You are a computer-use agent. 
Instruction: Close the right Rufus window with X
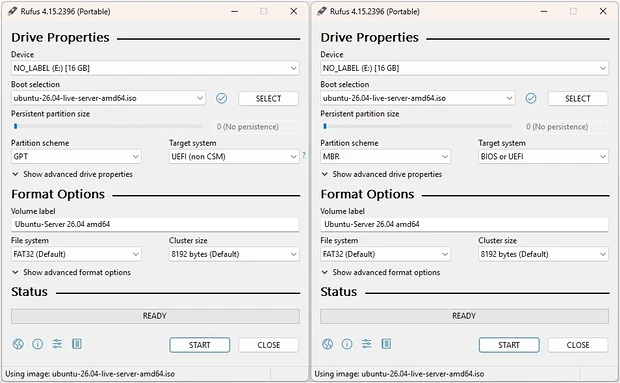(603, 11)
